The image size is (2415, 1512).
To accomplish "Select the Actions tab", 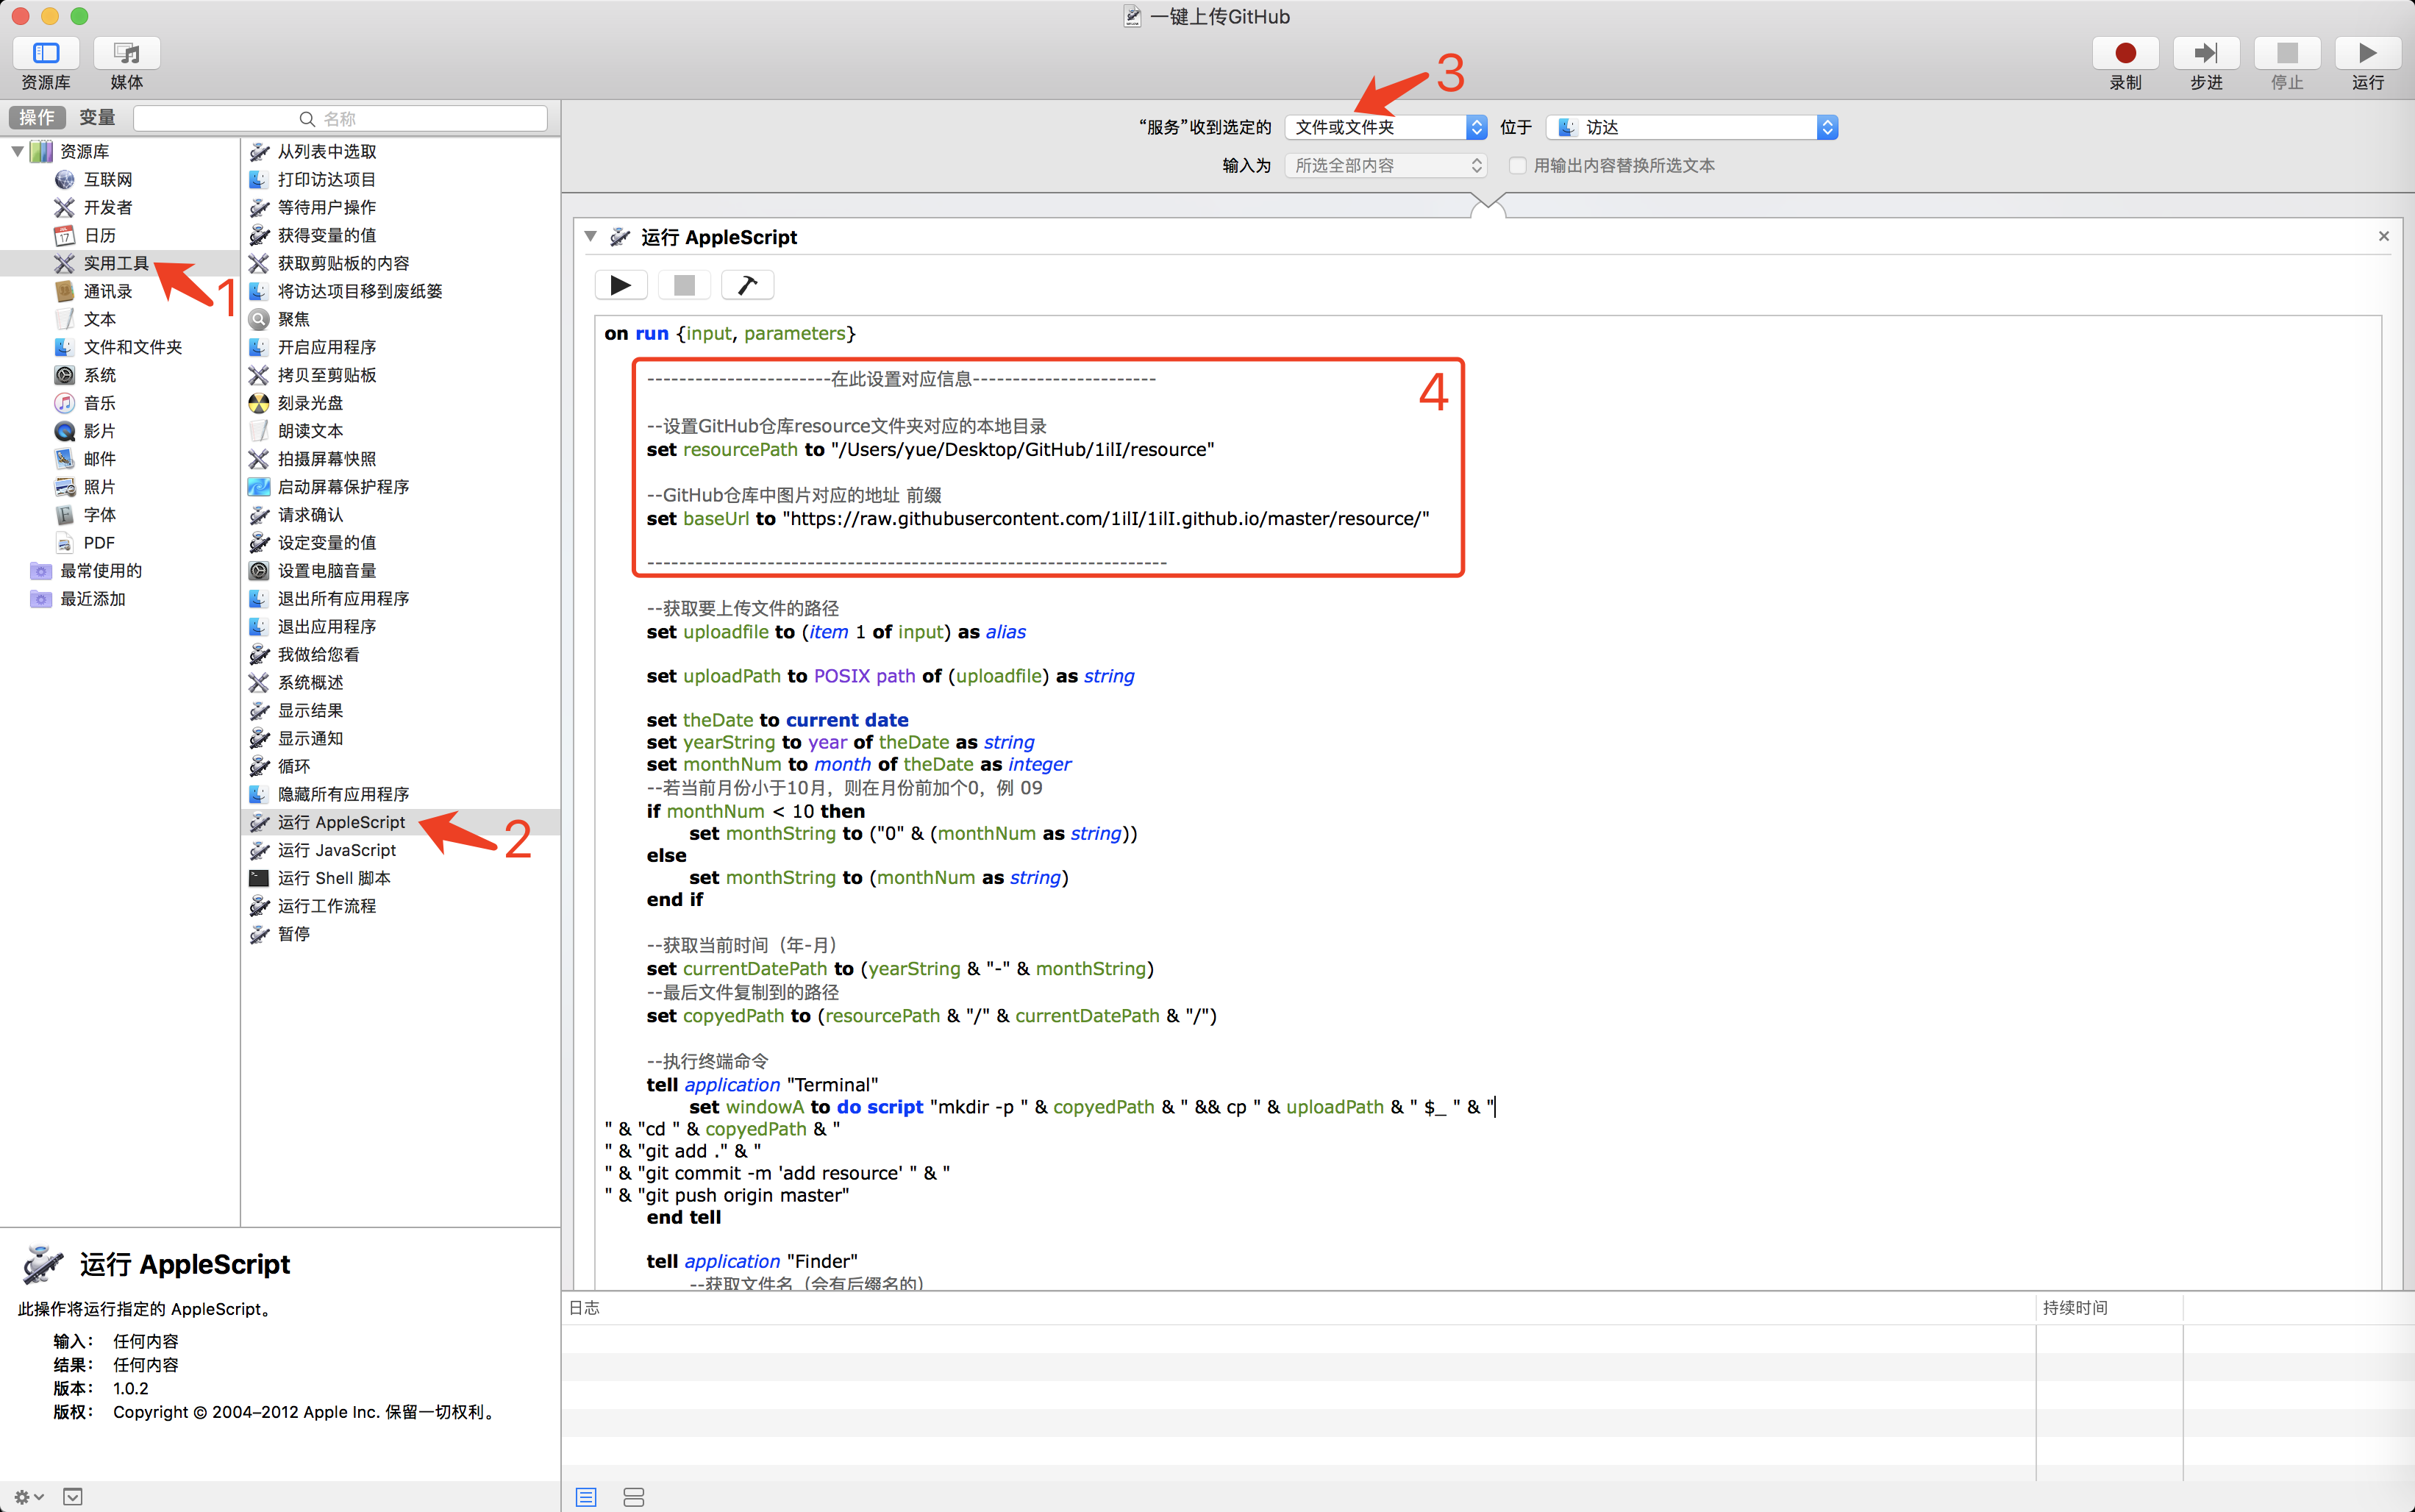I will [38, 118].
